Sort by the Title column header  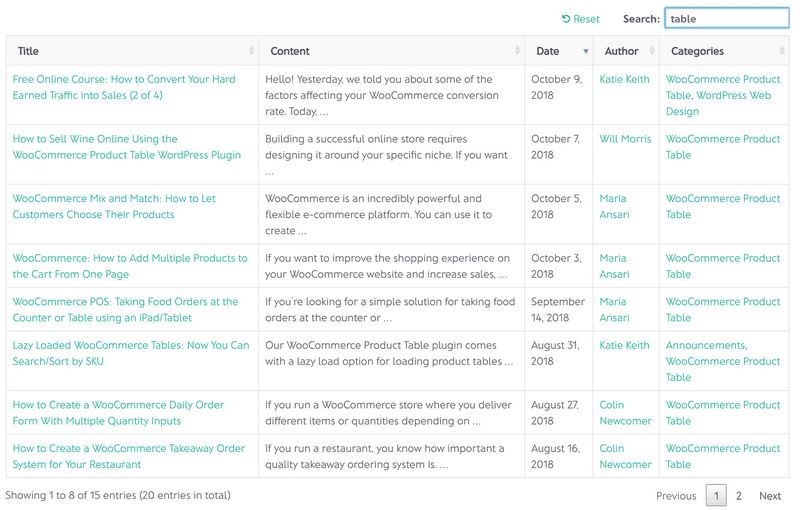[x=132, y=50]
